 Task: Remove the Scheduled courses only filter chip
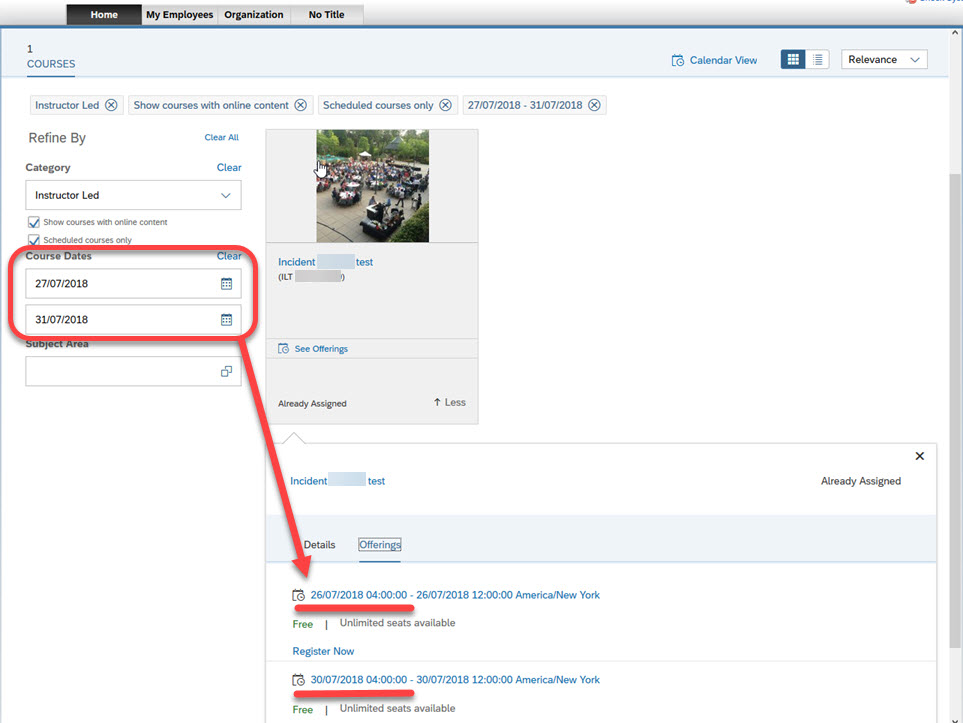click(x=445, y=105)
